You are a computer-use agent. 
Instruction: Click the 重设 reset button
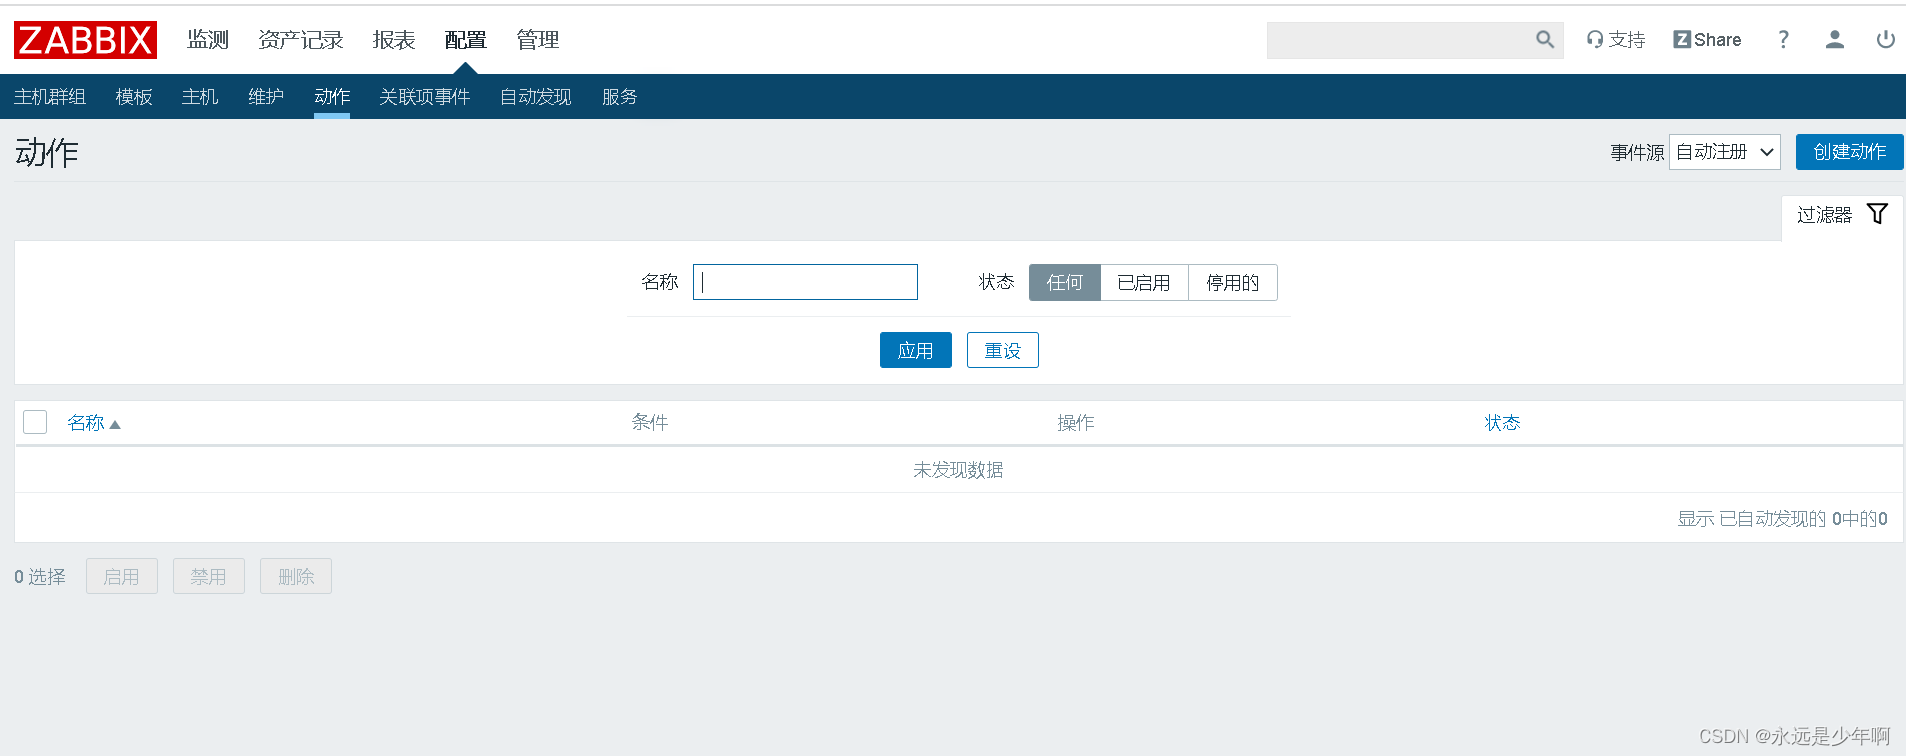pos(1003,350)
